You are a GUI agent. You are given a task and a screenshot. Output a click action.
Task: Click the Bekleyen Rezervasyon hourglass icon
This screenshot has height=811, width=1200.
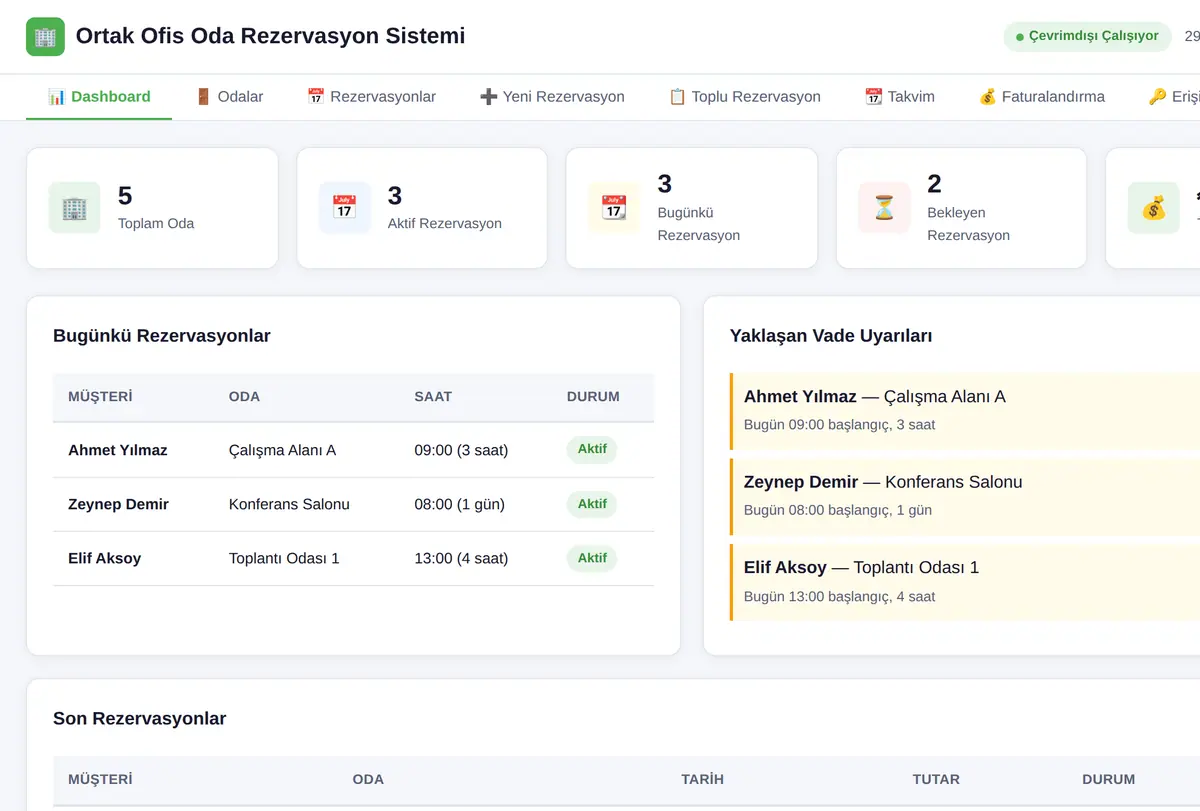point(884,208)
